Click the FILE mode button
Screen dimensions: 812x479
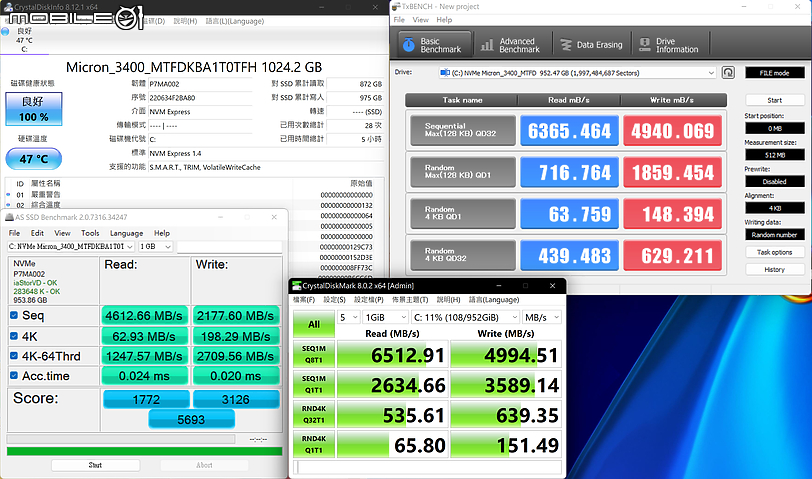[x=775, y=73]
